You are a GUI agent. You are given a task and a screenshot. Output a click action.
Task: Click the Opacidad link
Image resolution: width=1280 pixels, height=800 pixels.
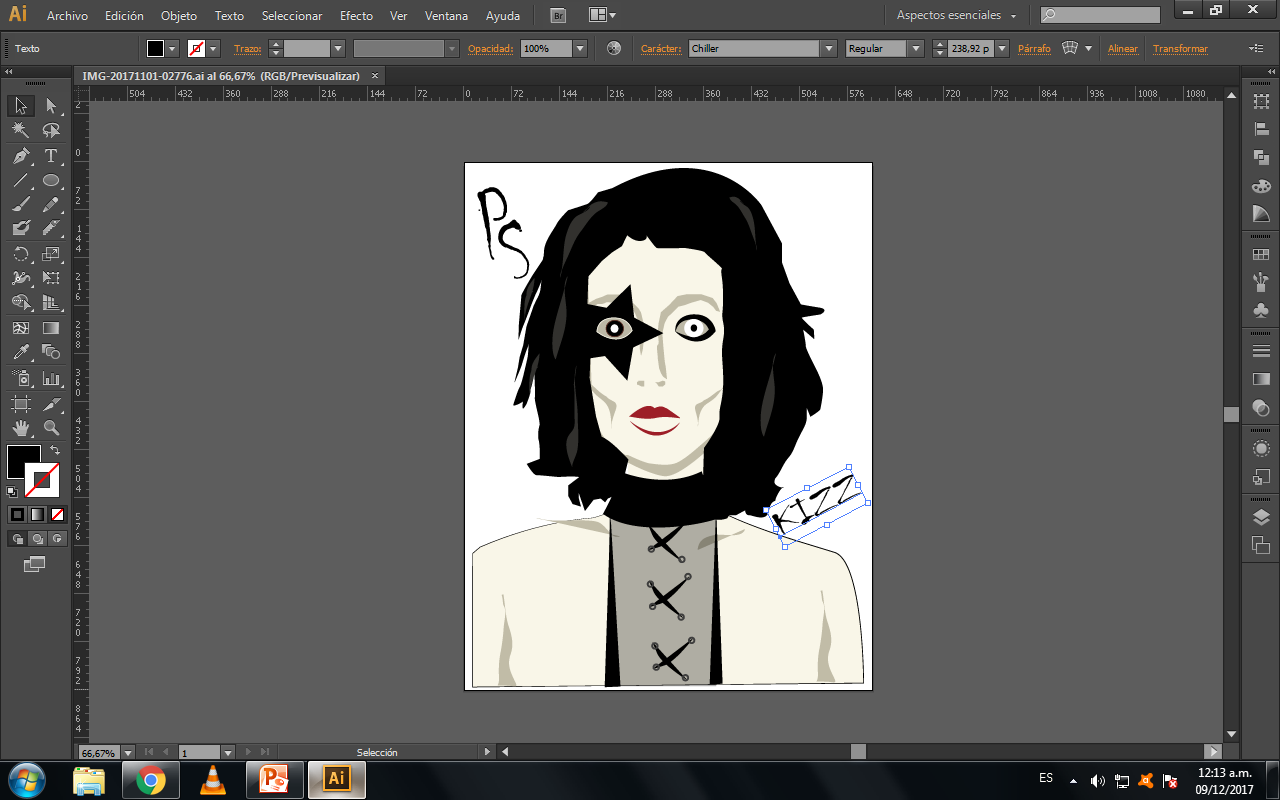(490, 49)
